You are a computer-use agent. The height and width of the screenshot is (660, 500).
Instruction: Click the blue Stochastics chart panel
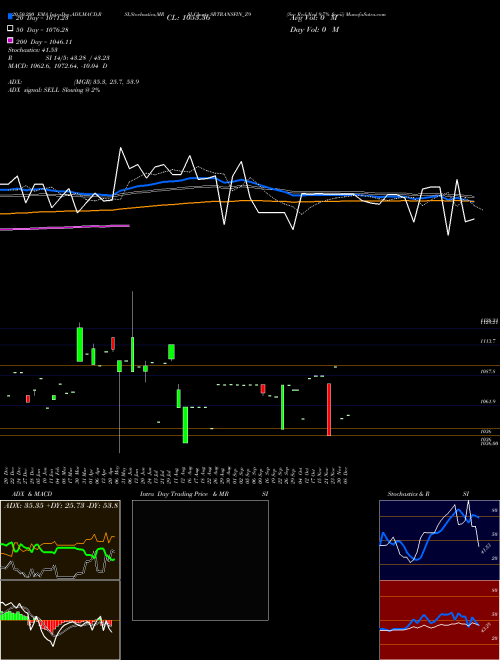[x=439, y=540]
